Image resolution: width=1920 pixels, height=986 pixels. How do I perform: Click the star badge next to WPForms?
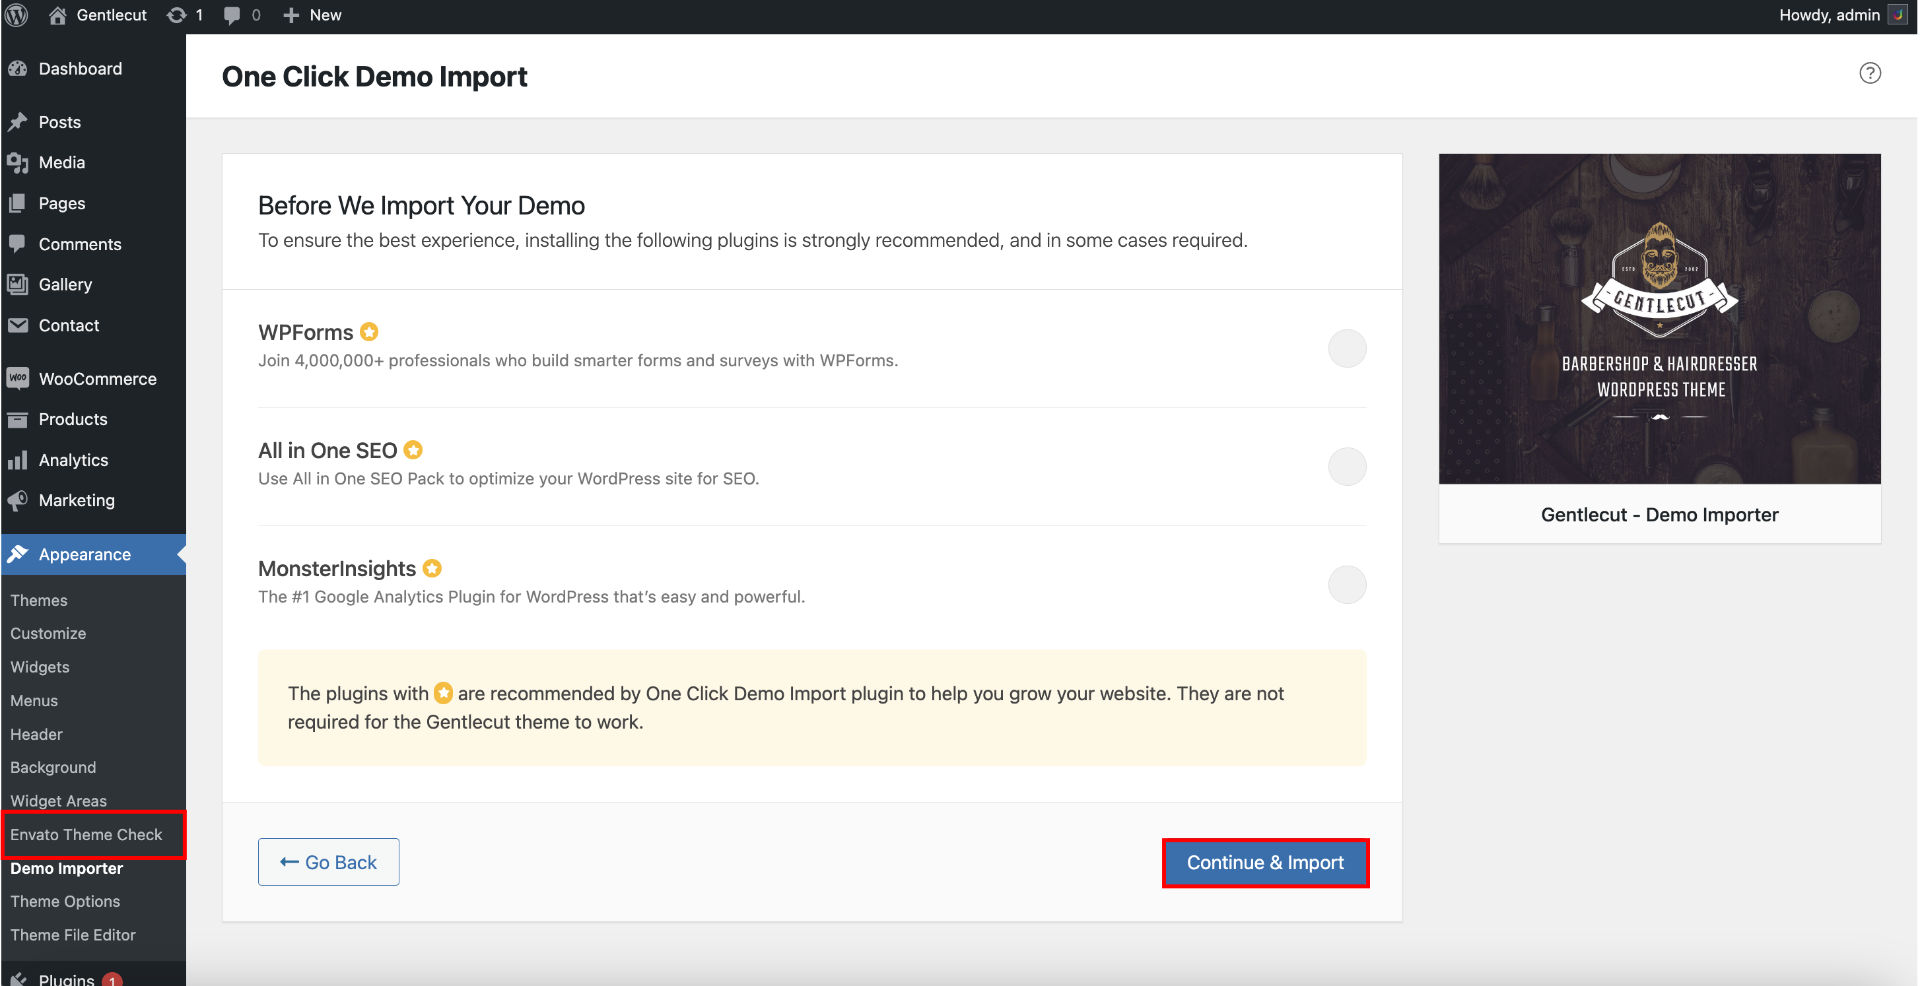369,332
